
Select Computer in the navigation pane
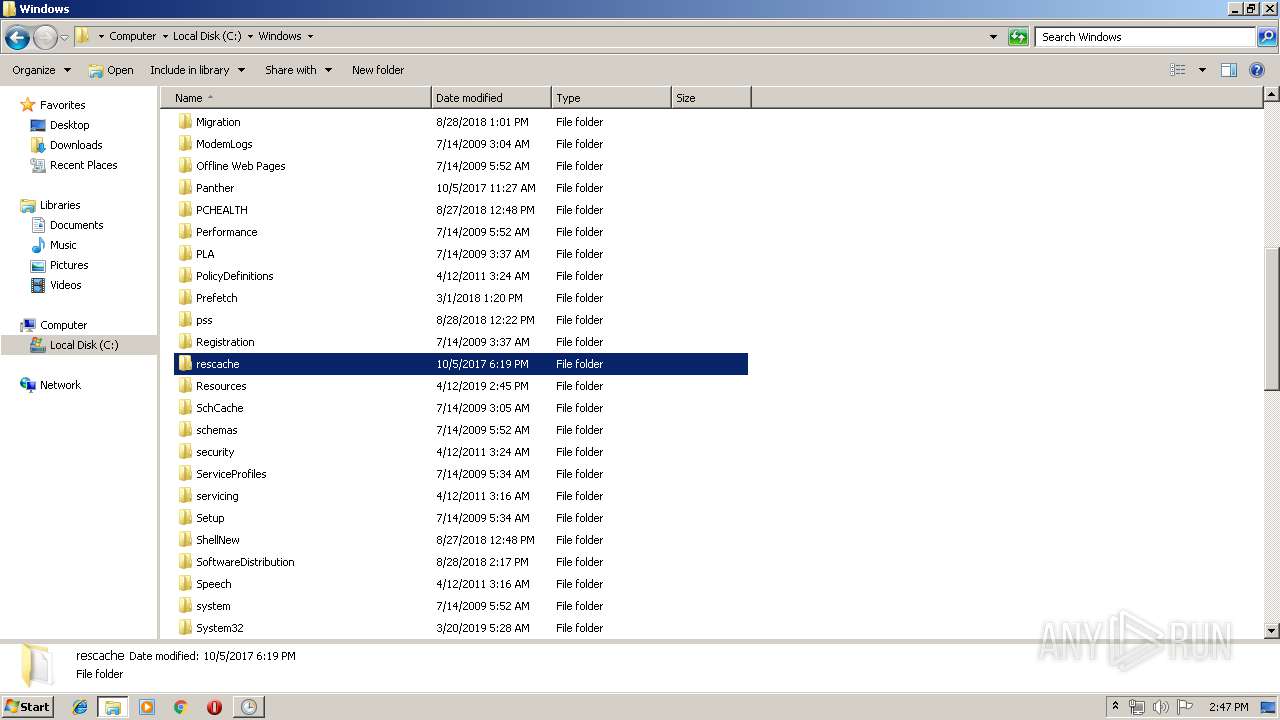[x=63, y=325]
